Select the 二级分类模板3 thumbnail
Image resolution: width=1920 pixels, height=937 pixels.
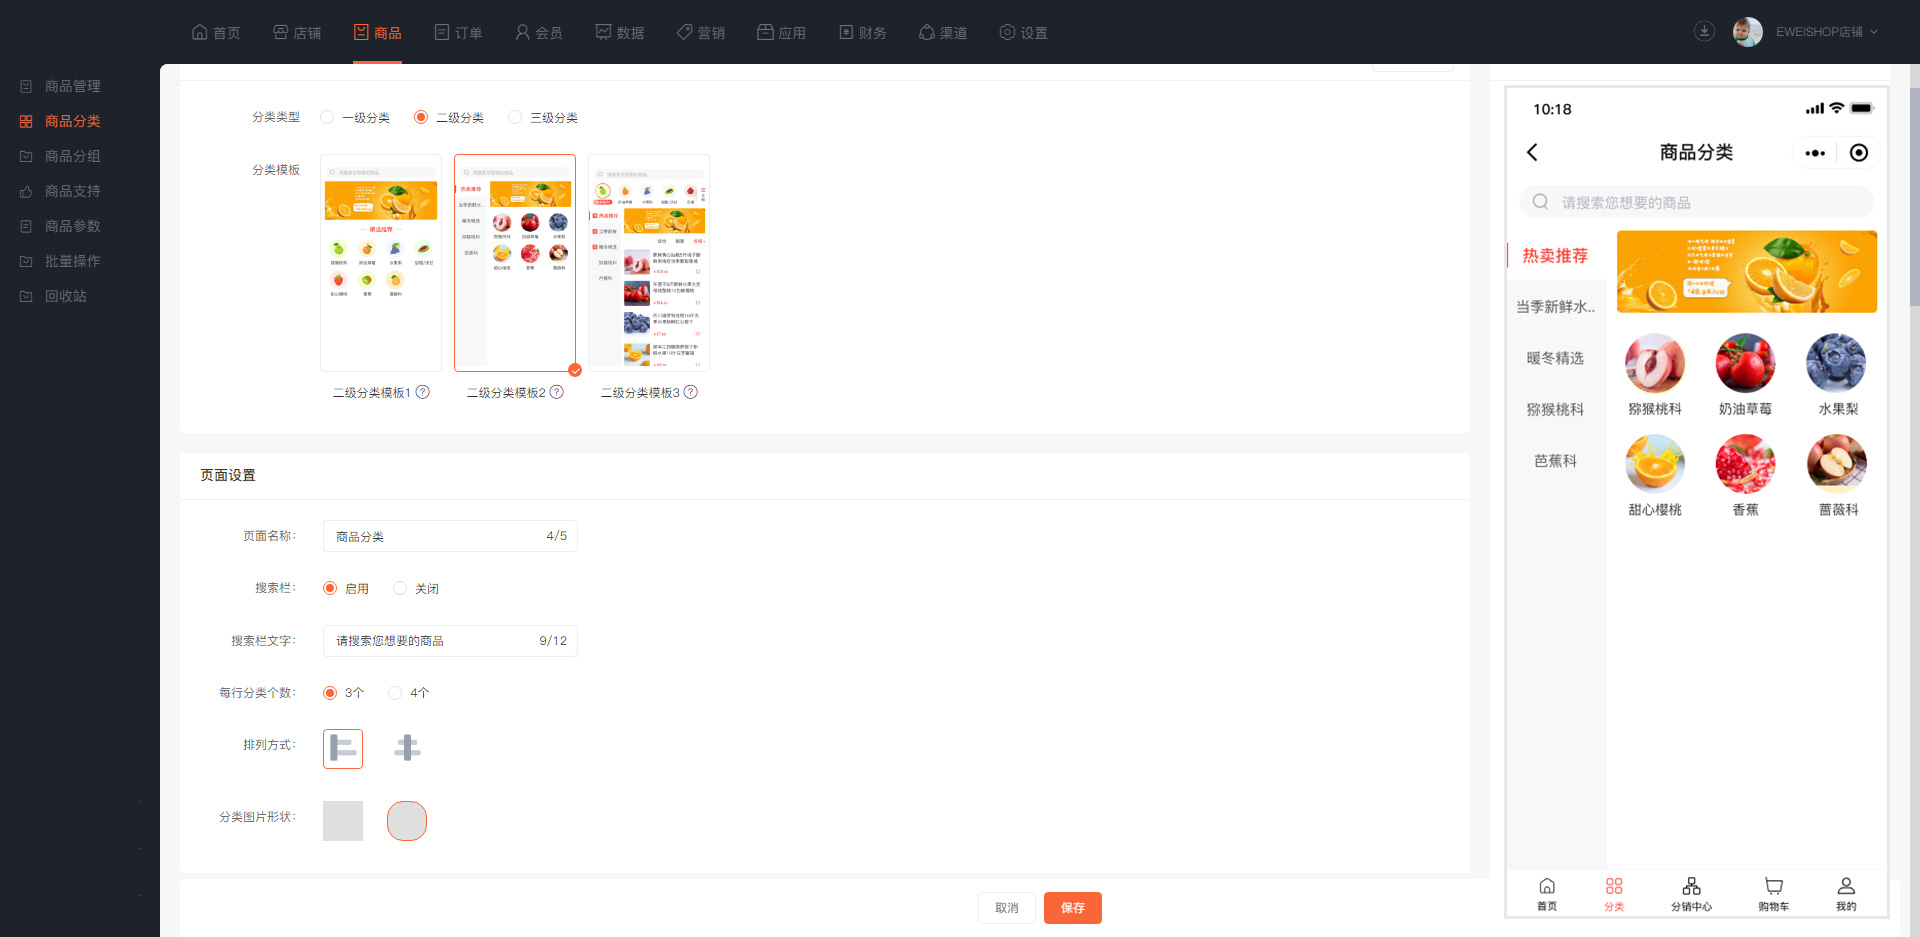click(x=649, y=263)
